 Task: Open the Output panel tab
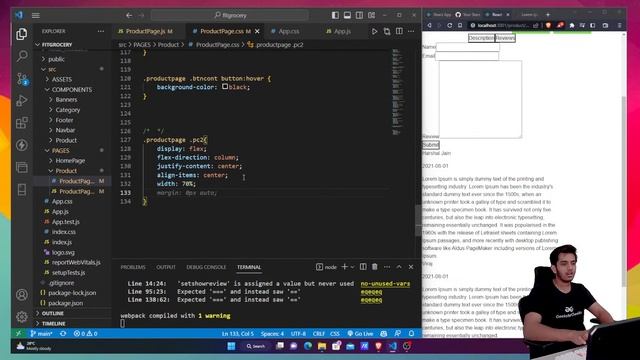click(x=166, y=267)
